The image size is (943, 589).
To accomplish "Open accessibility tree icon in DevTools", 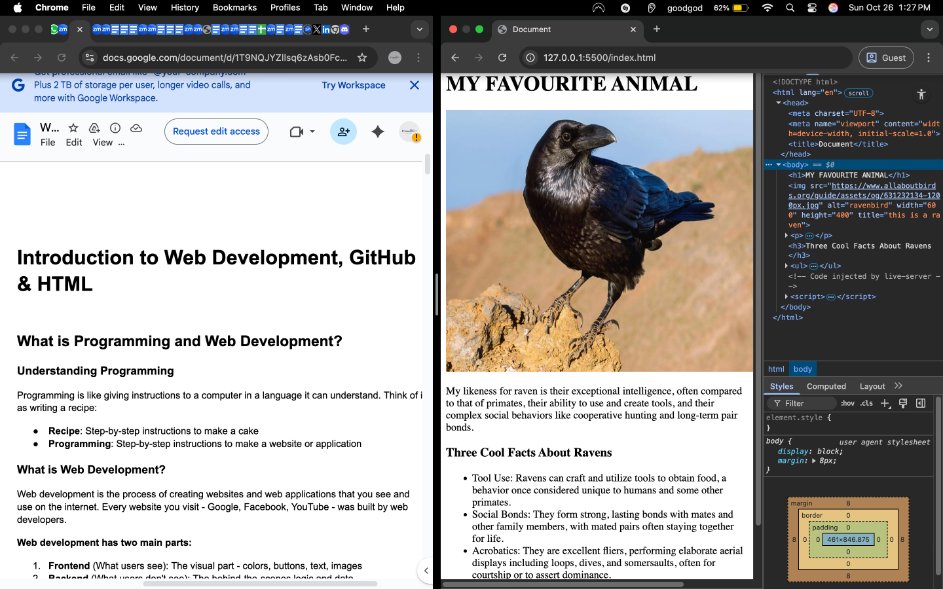I will click(921, 94).
